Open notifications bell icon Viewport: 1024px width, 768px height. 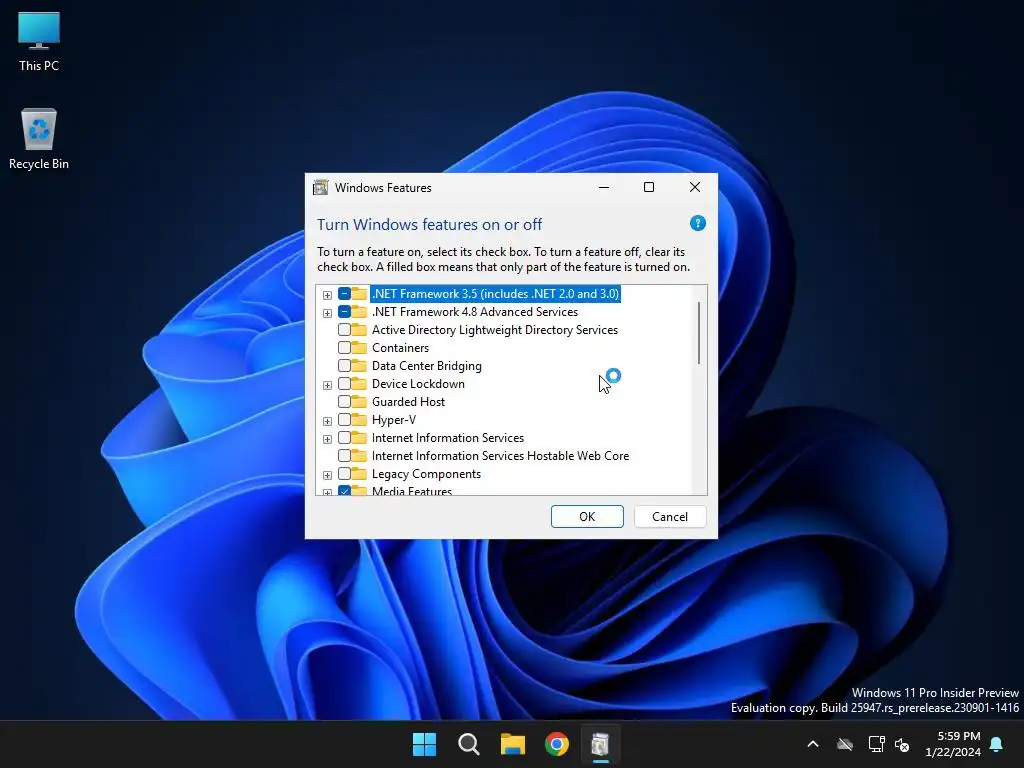pyautogui.click(x=997, y=744)
